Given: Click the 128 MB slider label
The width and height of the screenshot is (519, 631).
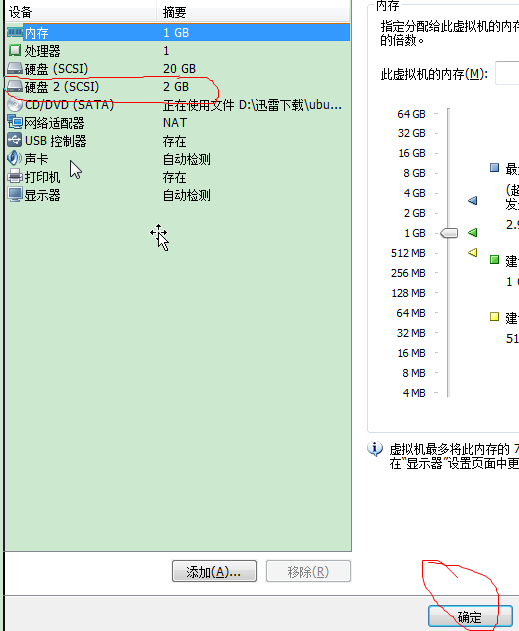Looking at the screenshot, I should click(x=408, y=293).
